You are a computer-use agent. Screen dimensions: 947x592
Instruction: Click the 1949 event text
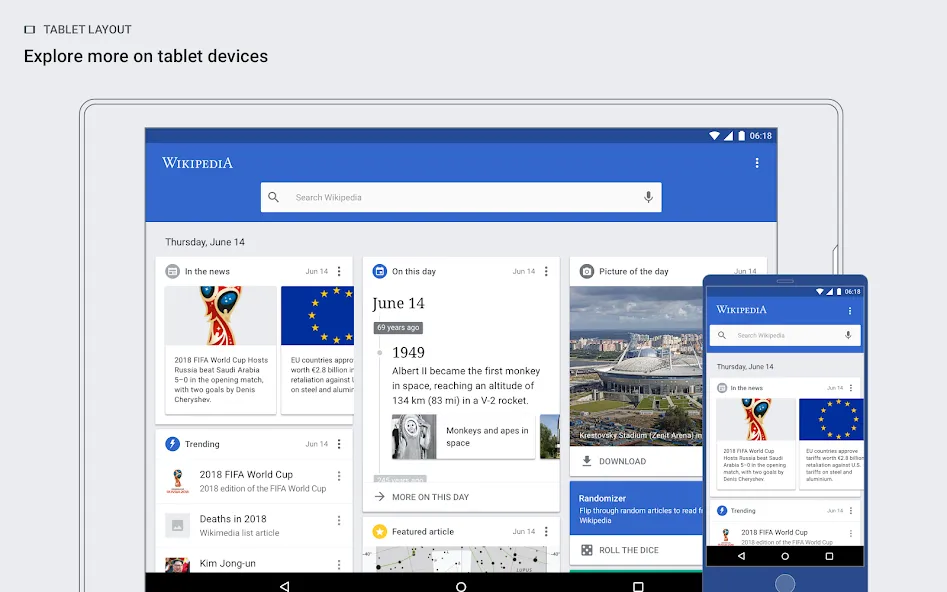[466, 385]
